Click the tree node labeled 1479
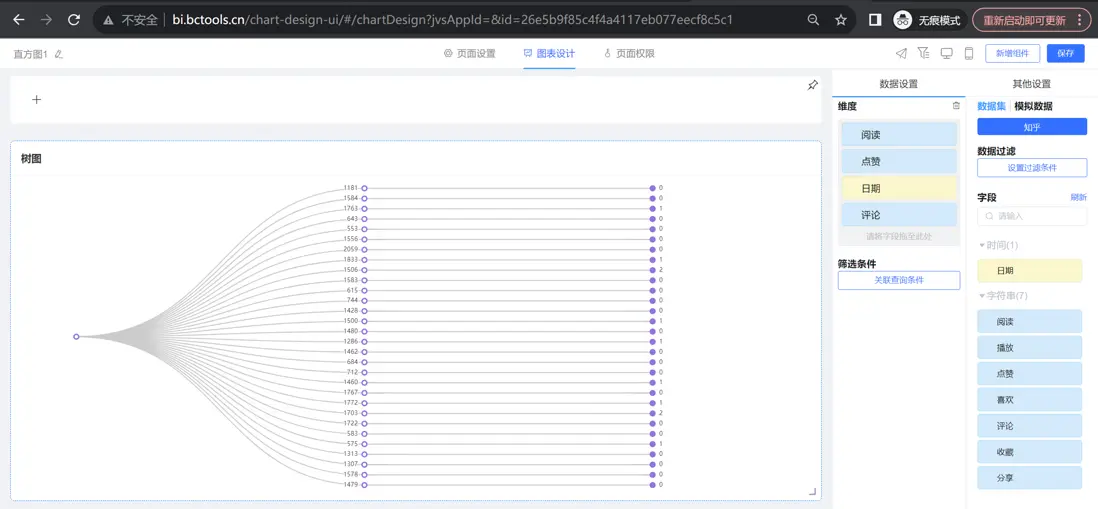 tap(364, 484)
